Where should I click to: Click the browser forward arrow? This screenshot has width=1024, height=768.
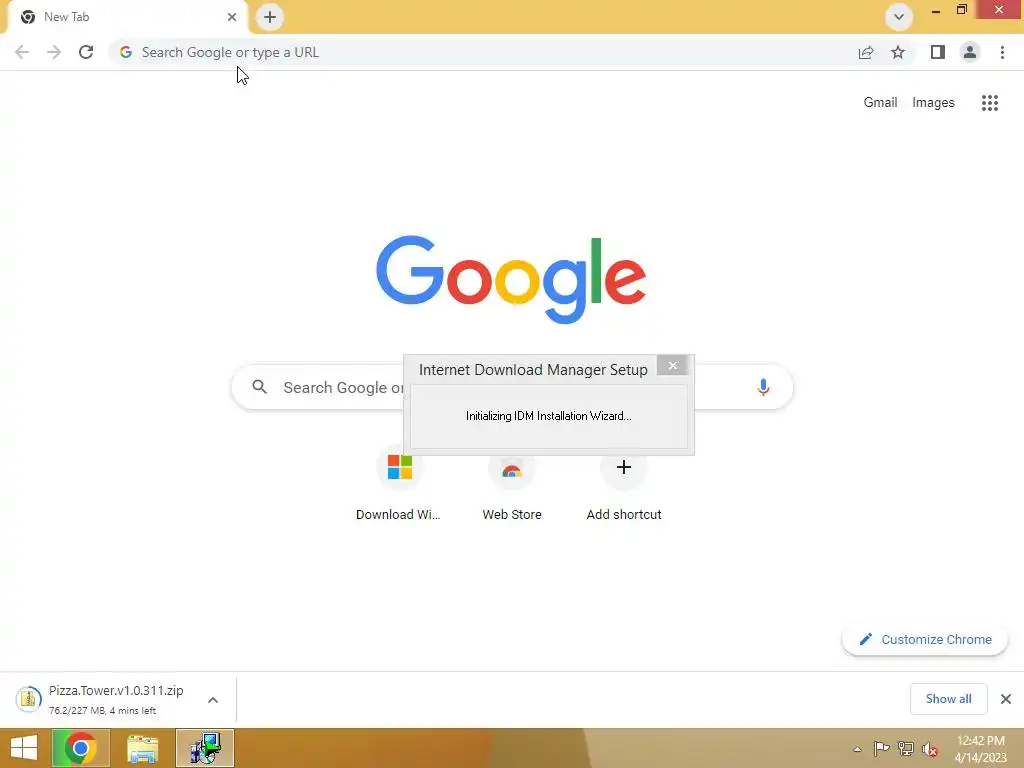coord(54,52)
